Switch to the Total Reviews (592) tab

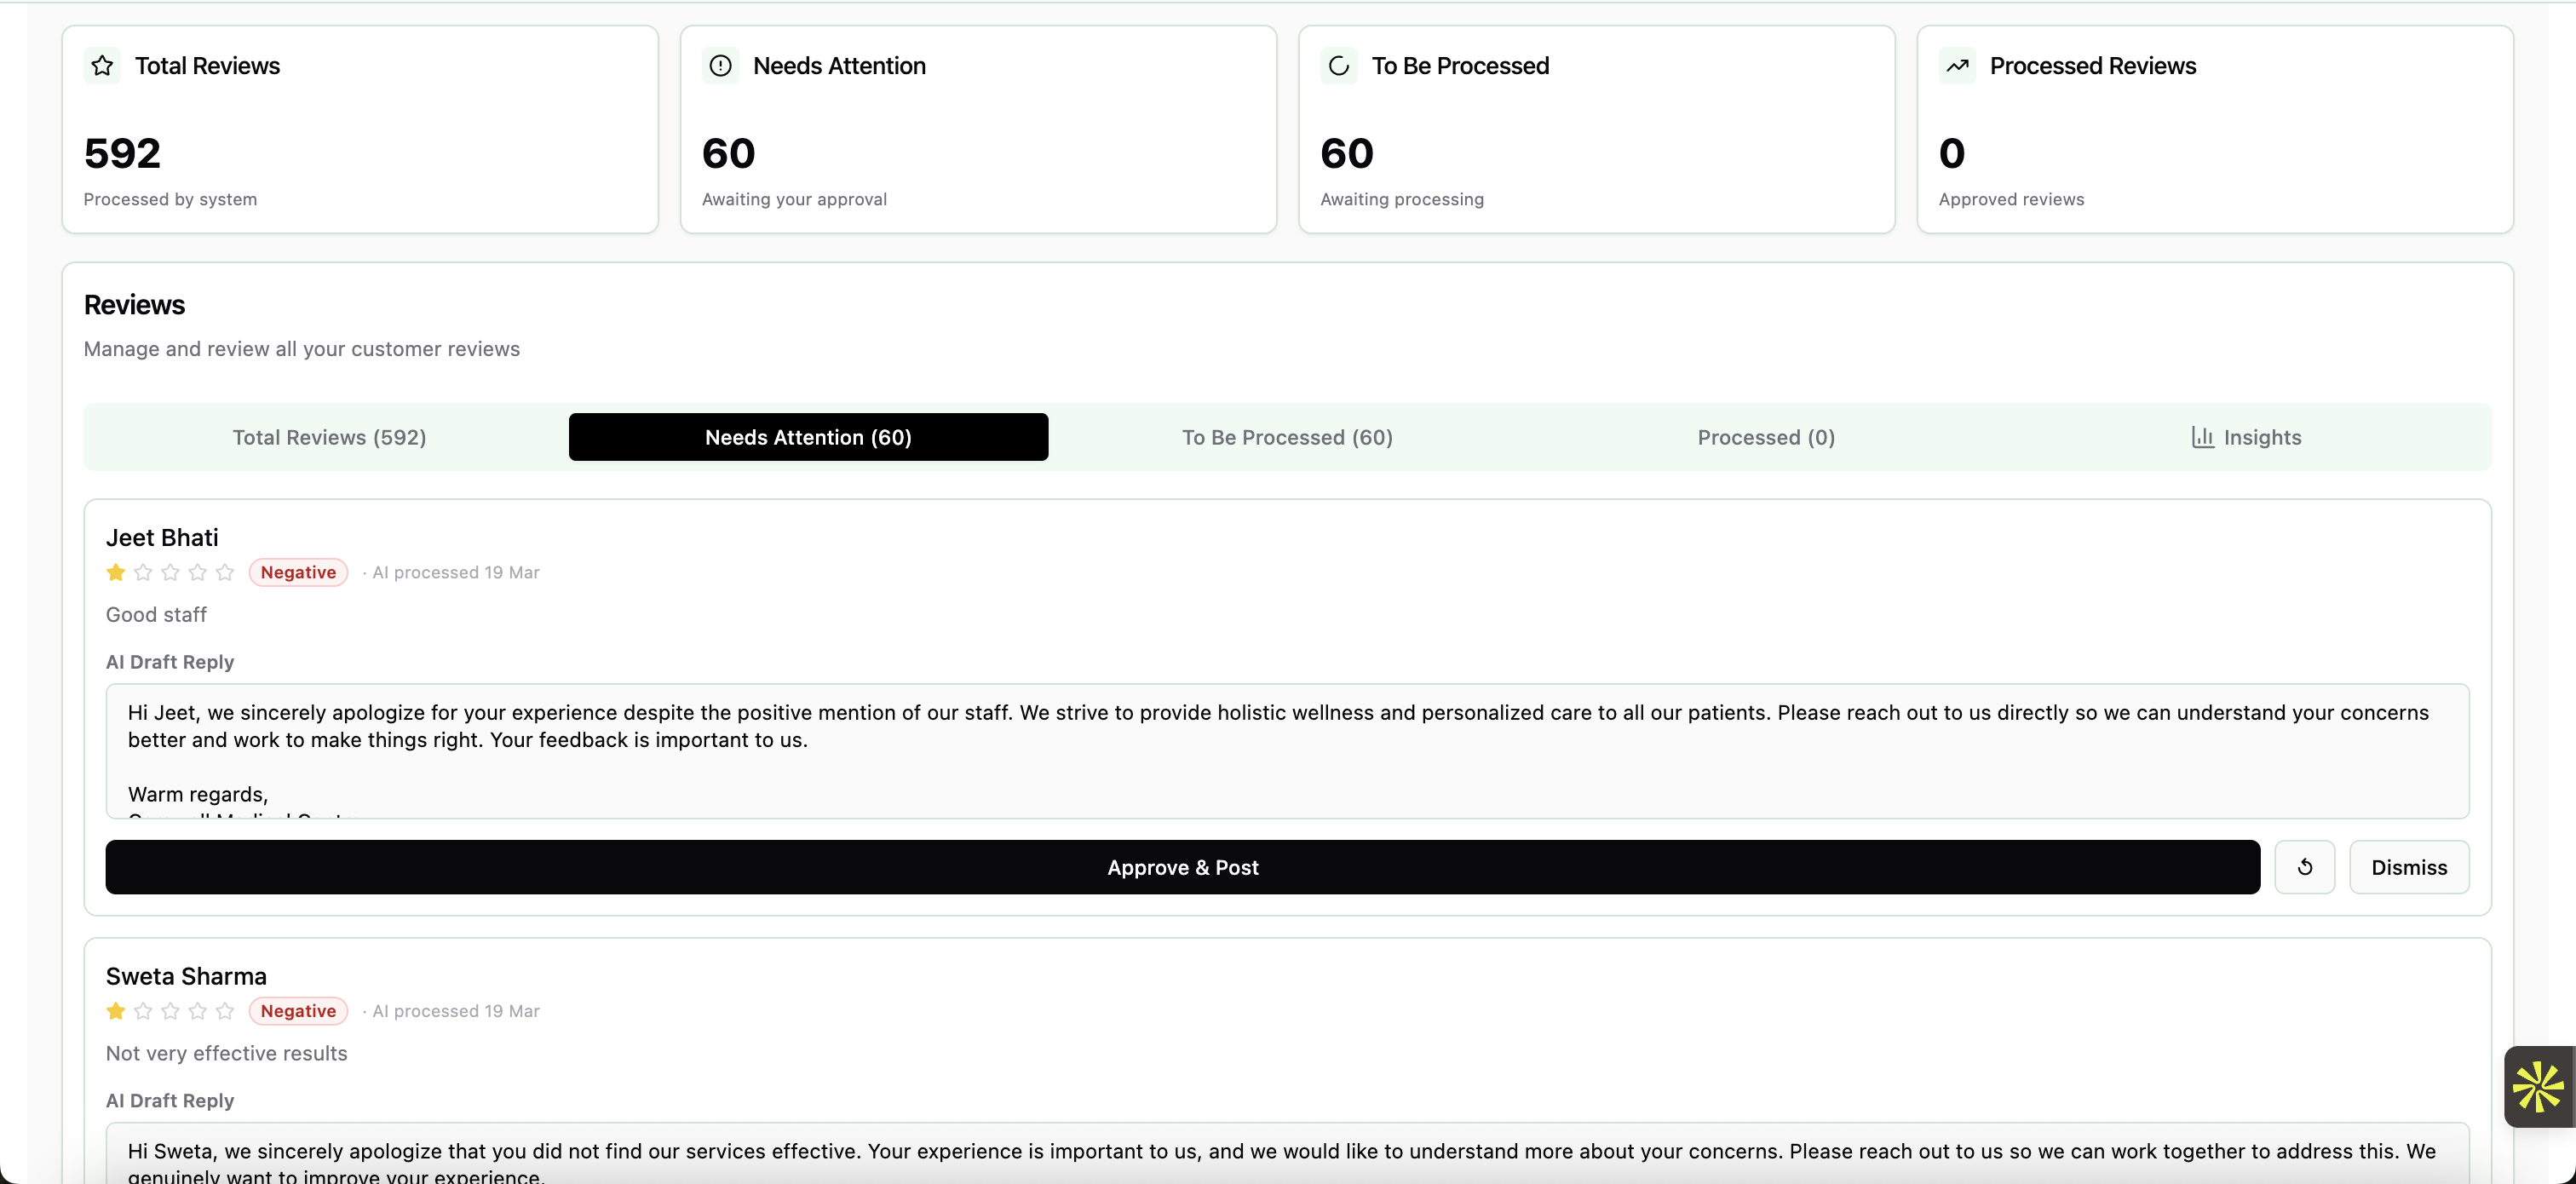(330, 437)
